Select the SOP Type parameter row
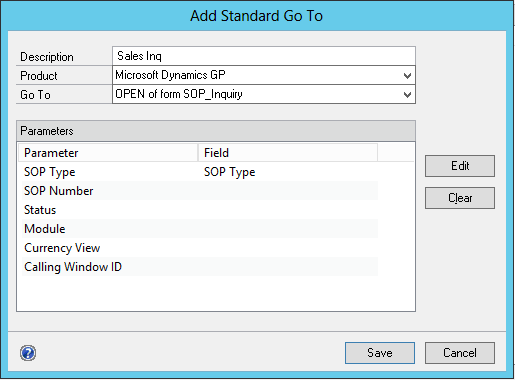Viewport: 515px width, 380px height. pos(200,172)
